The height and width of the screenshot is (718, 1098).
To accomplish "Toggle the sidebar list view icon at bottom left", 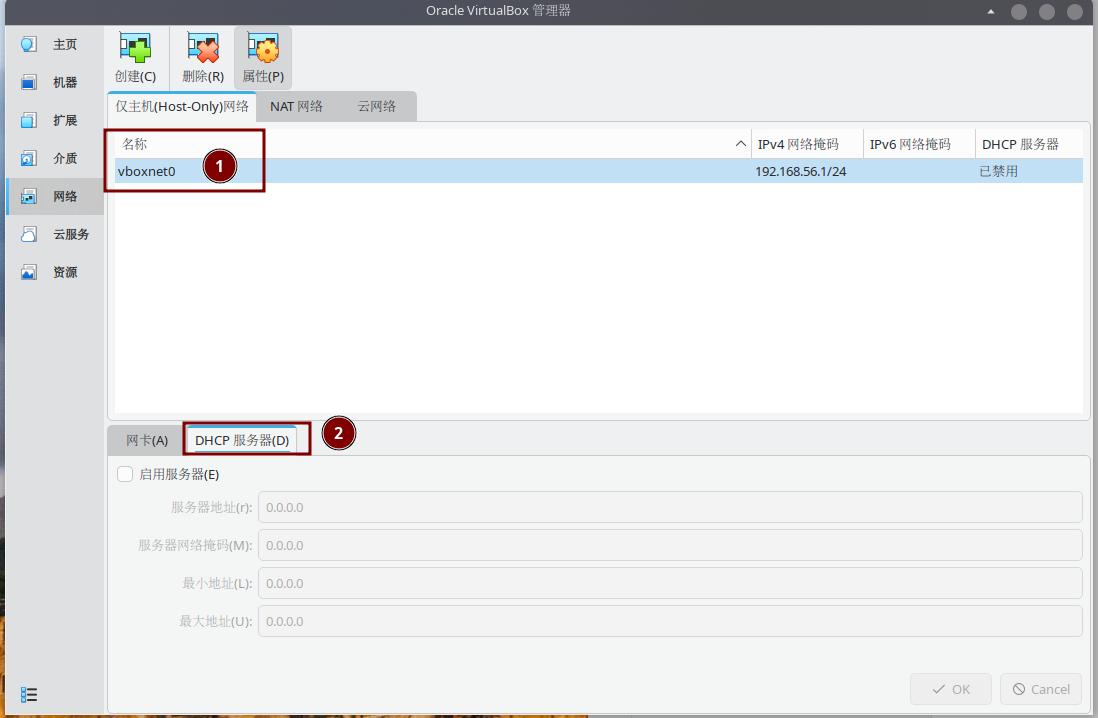I will 29,694.
